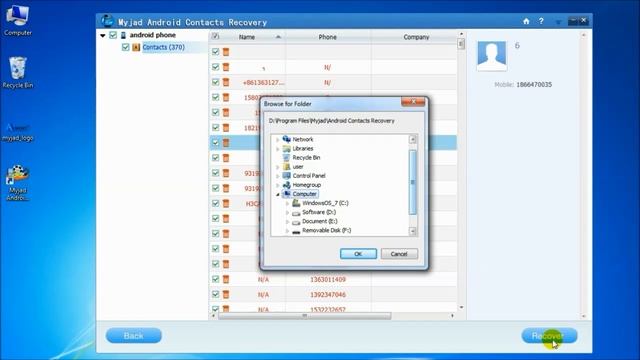Launch the Myjad Android desktop shortcut
This screenshot has height=360, width=640.
18,182
